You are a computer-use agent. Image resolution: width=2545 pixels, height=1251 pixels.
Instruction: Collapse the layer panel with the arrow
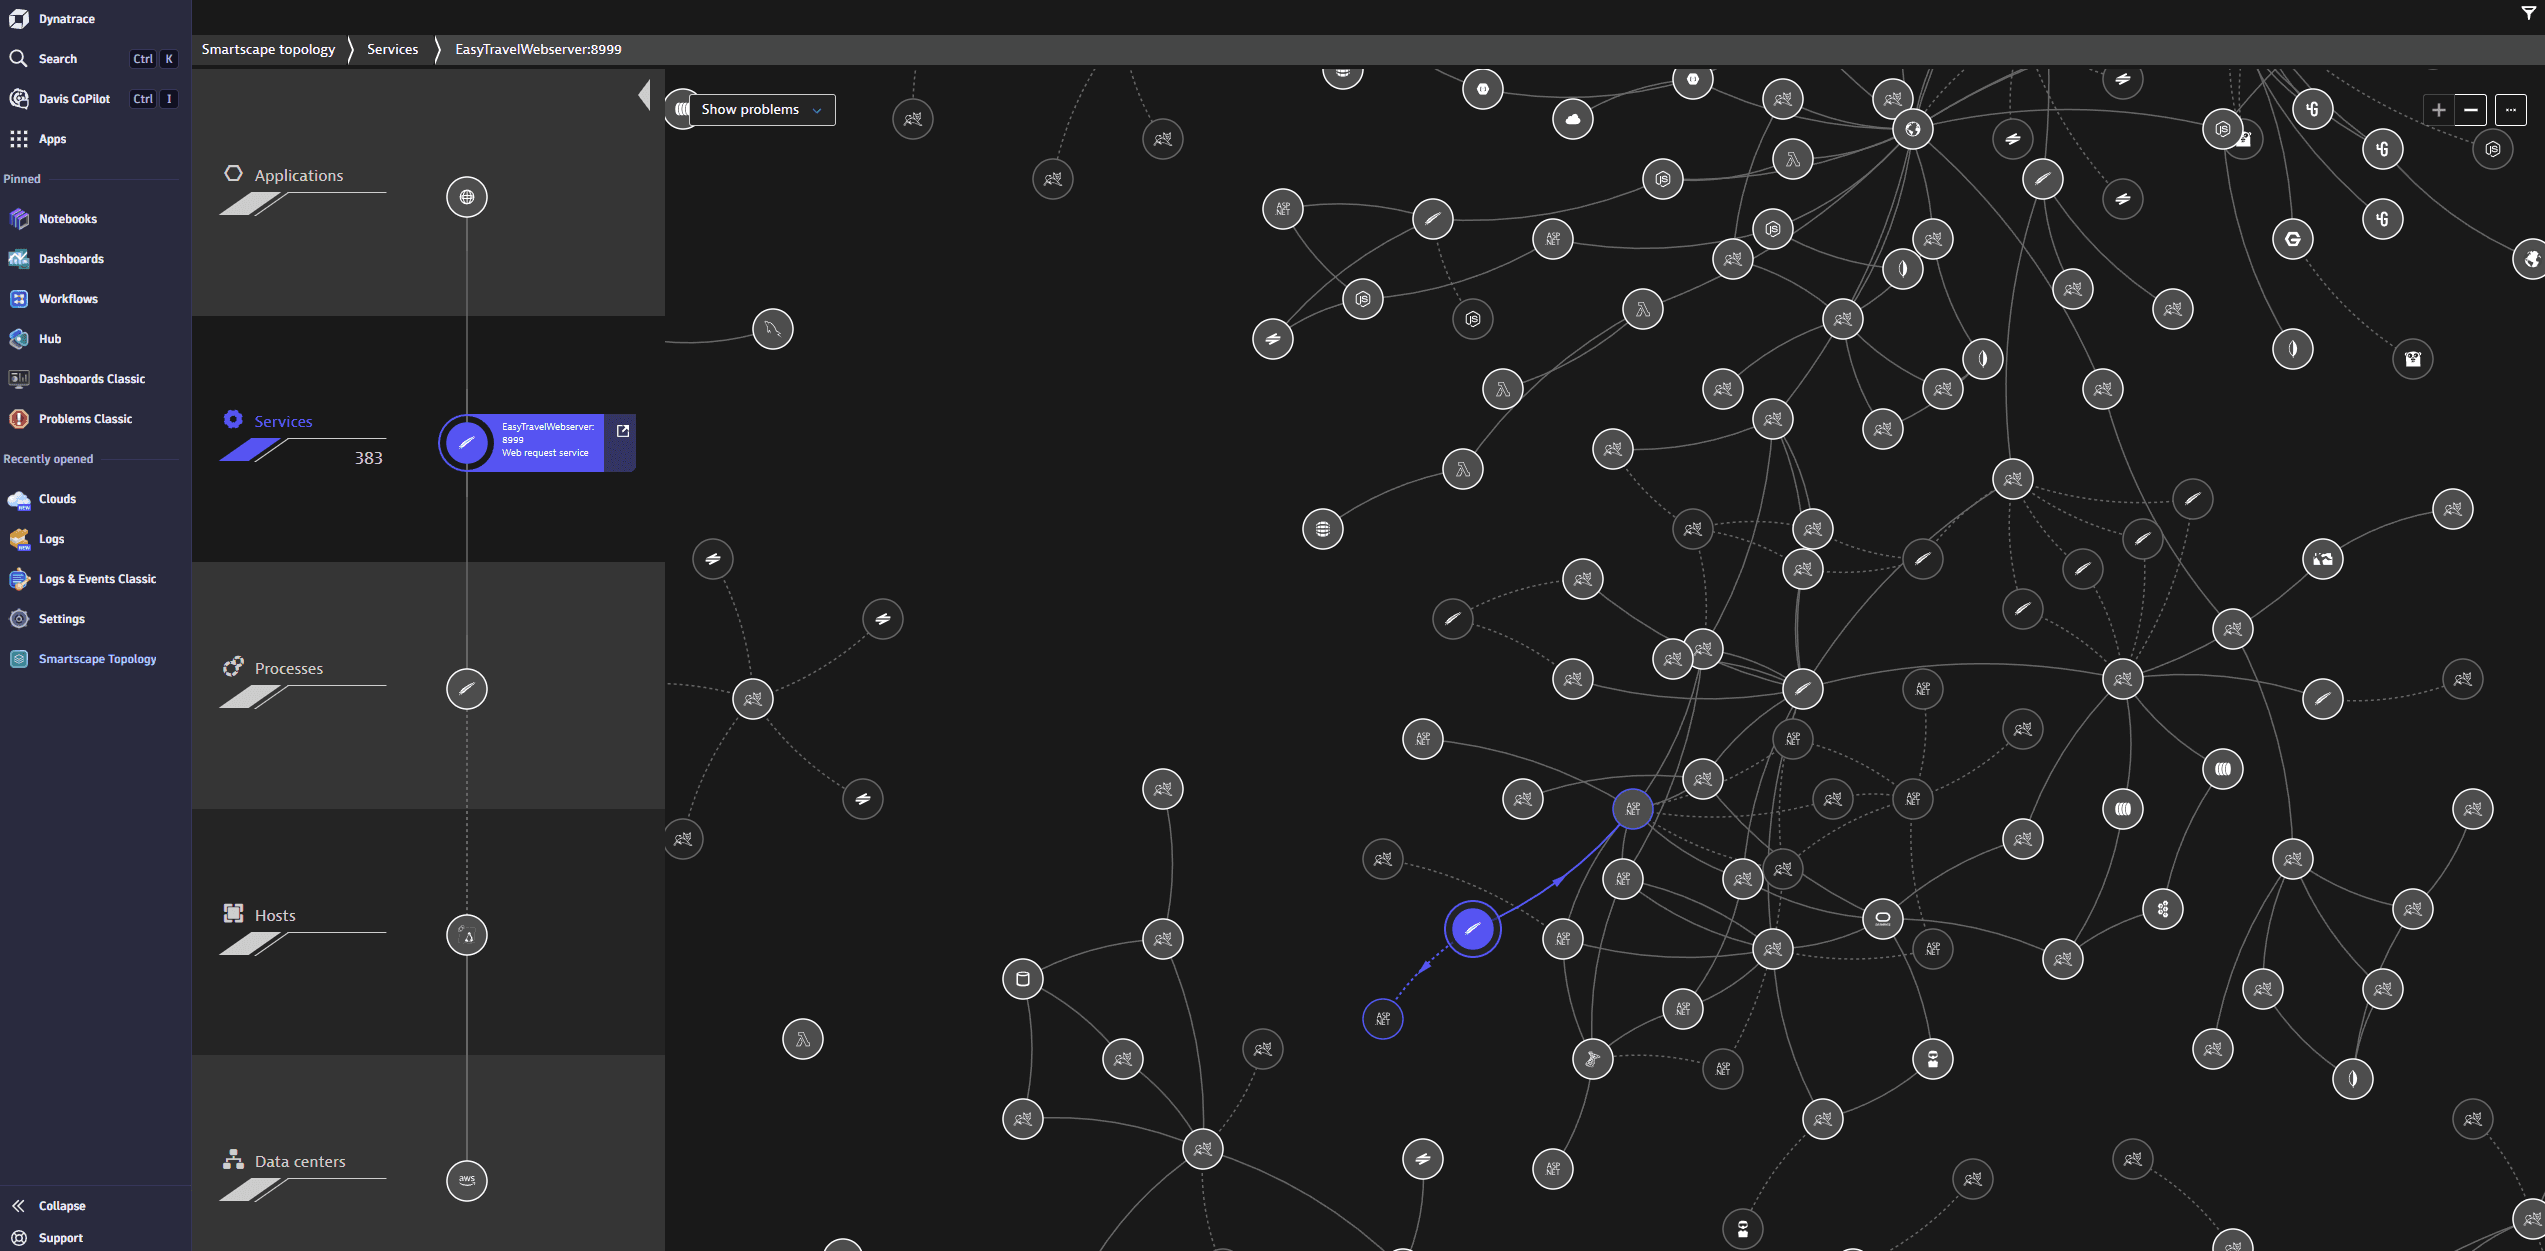(645, 95)
